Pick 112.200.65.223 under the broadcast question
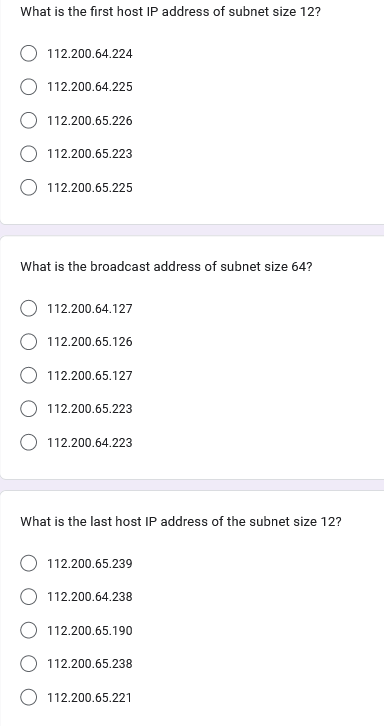The image size is (384, 726). 29,408
